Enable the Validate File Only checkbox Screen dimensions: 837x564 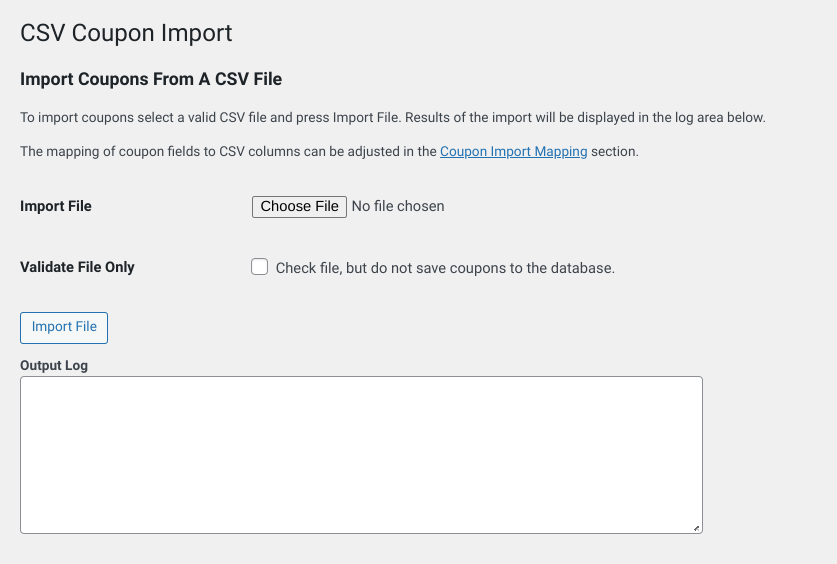(x=260, y=267)
